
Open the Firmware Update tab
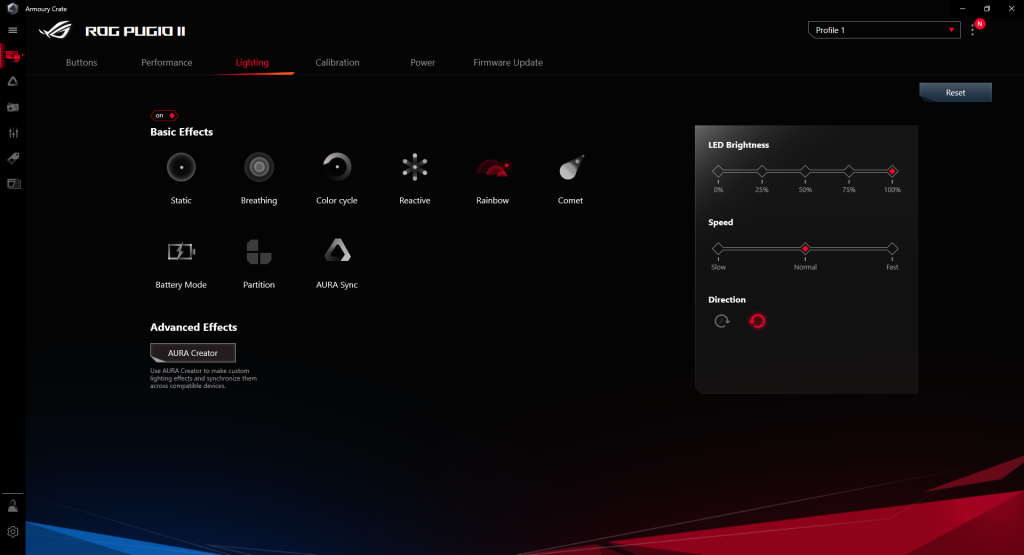coord(508,63)
